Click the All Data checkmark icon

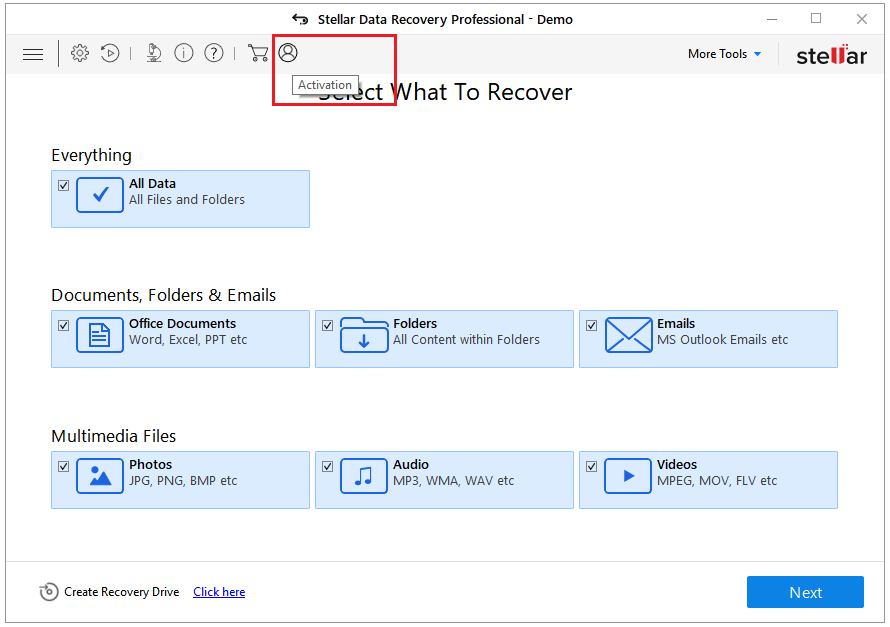click(100, 195)
